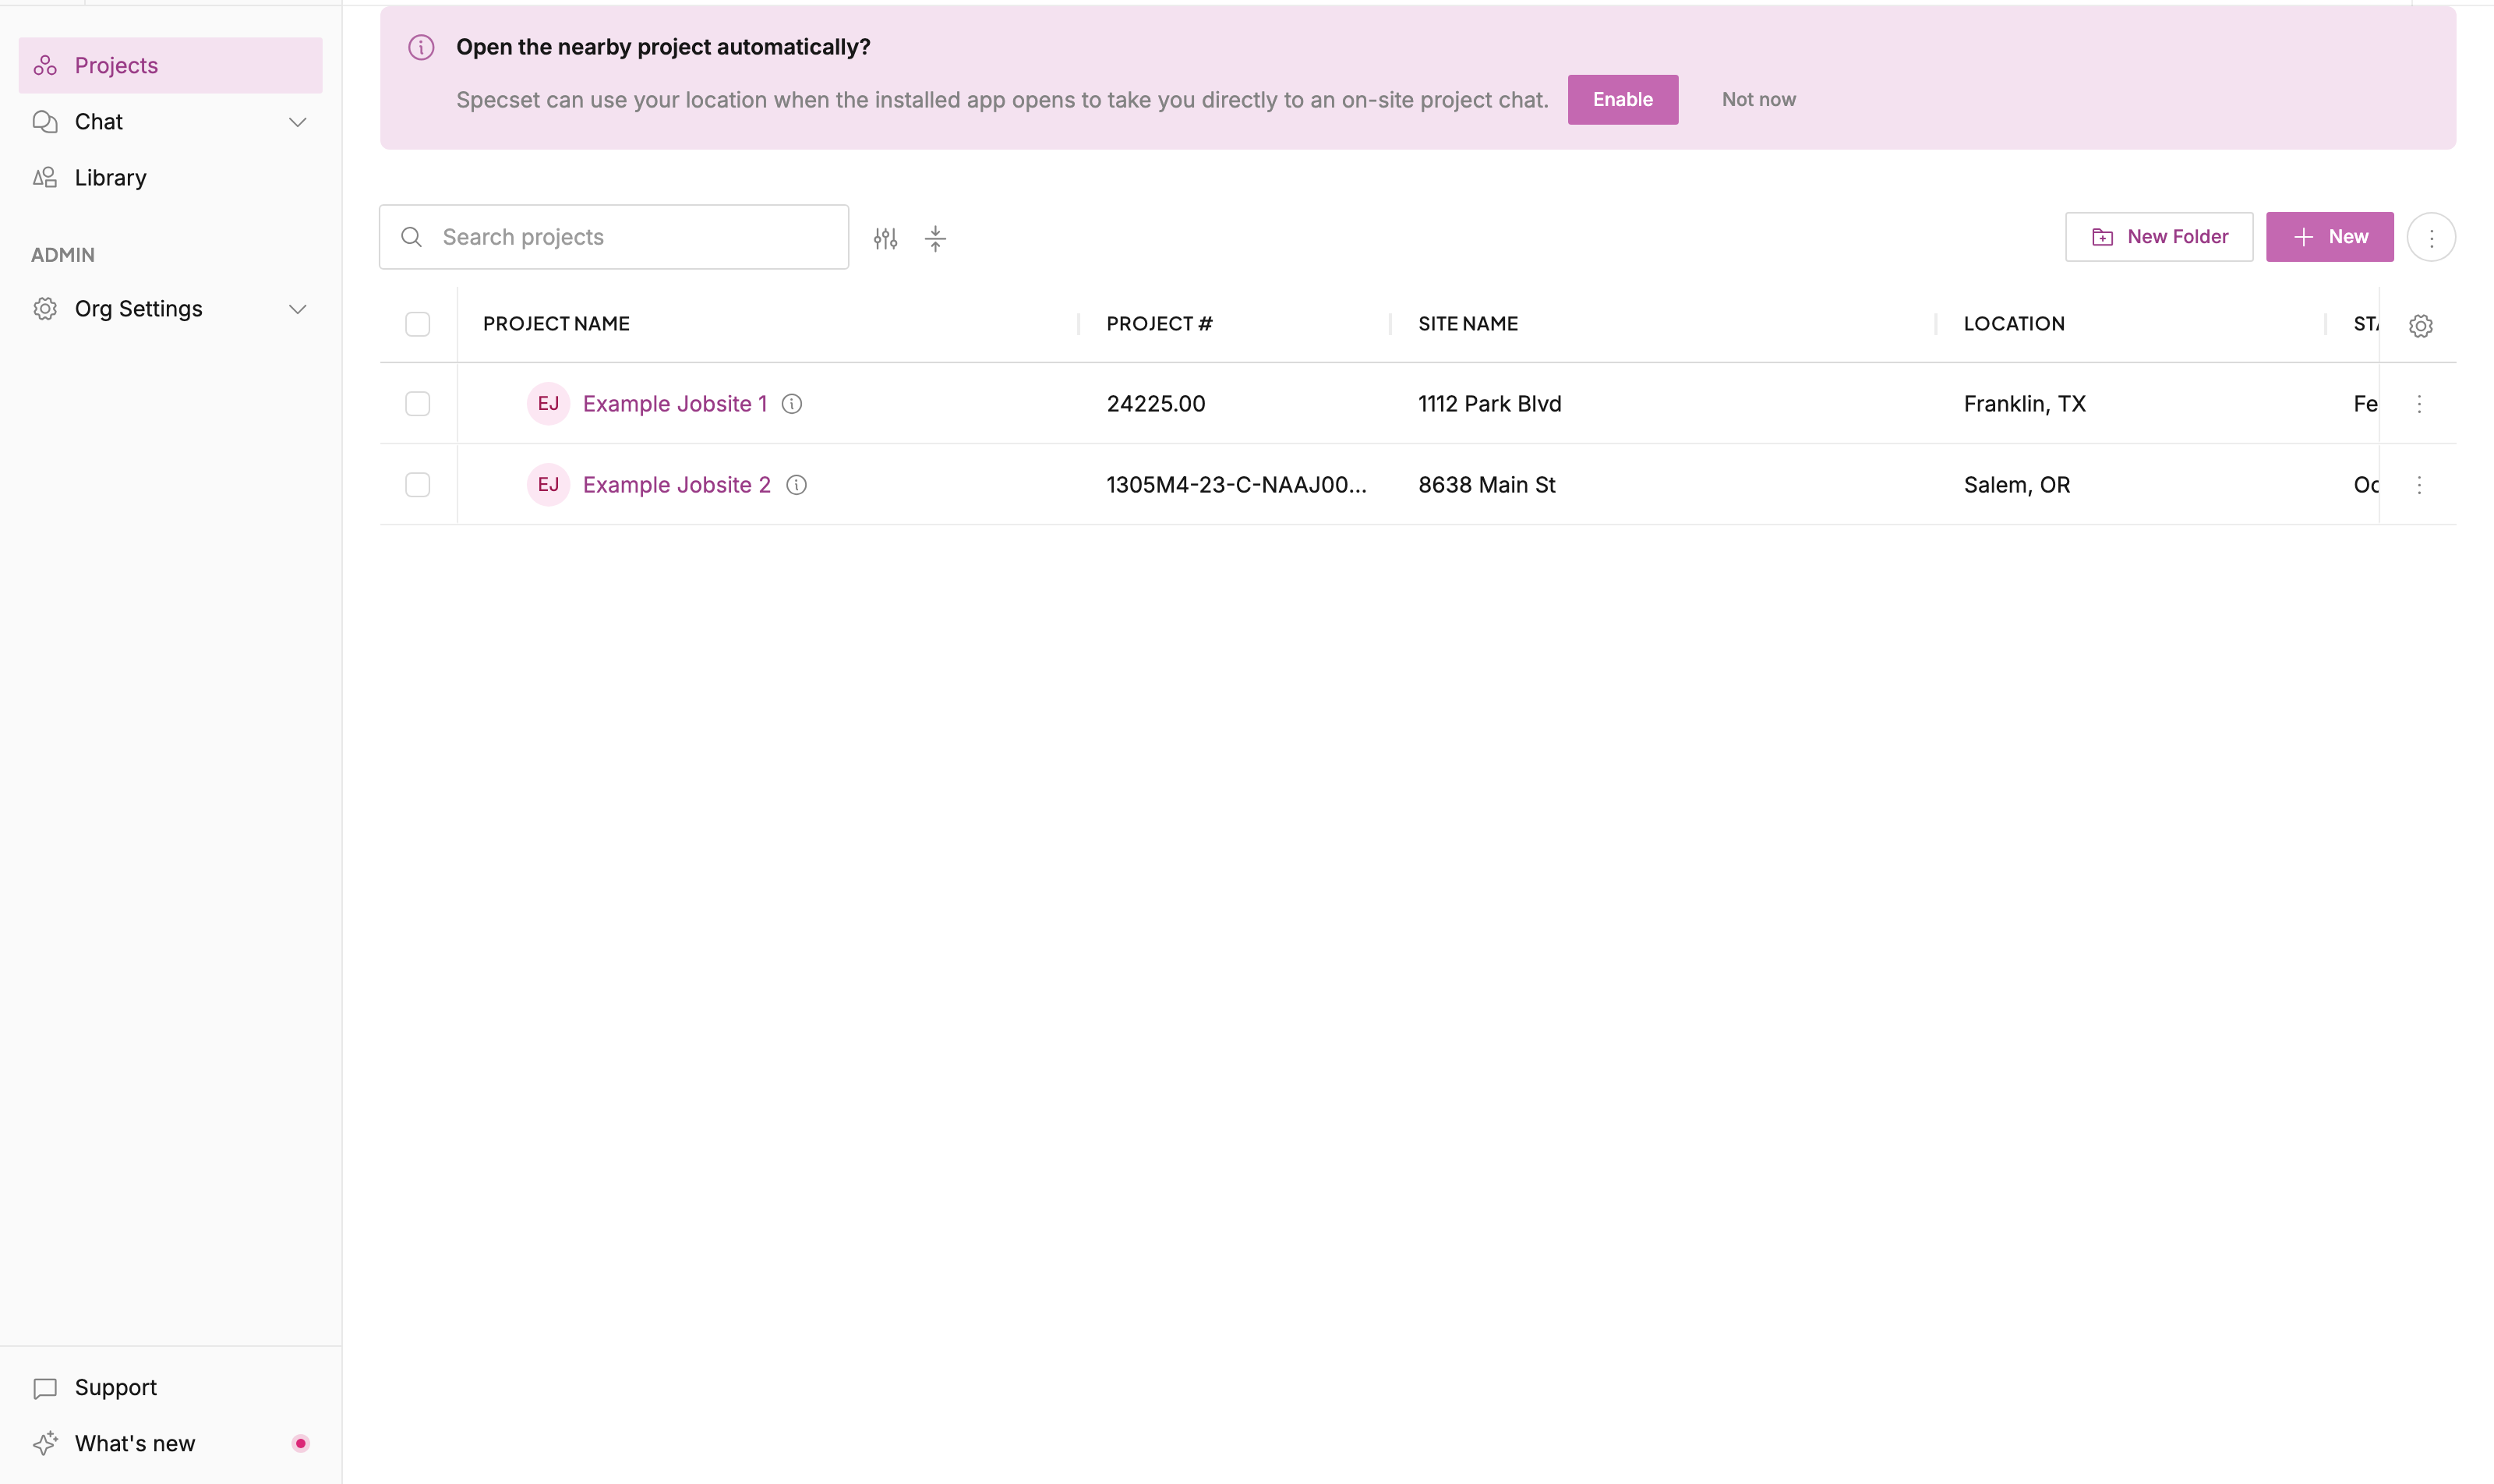The width and height of the screenshot is (2494, 1484).
Task: Sort by the PROJECT NAME column
Action: click(556, 323)
